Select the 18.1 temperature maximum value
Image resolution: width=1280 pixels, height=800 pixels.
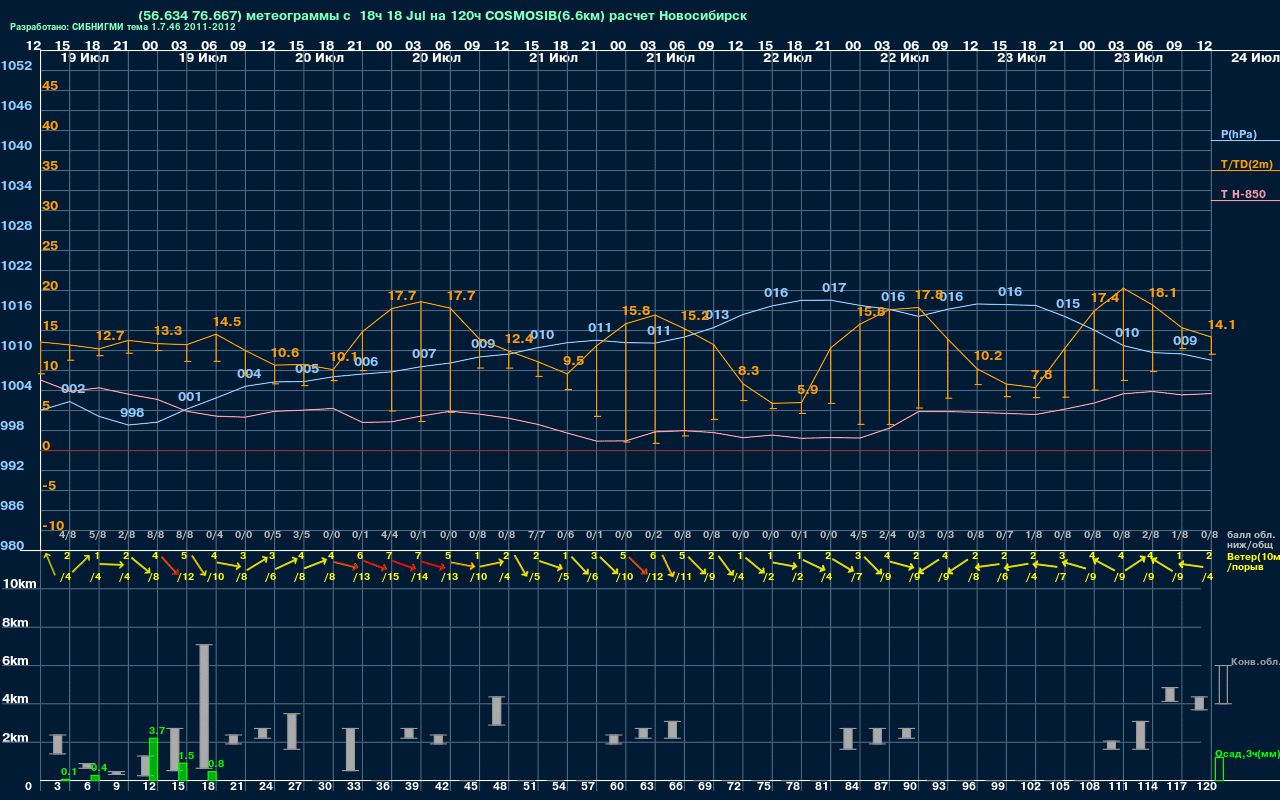click(x=1163, y=293)
